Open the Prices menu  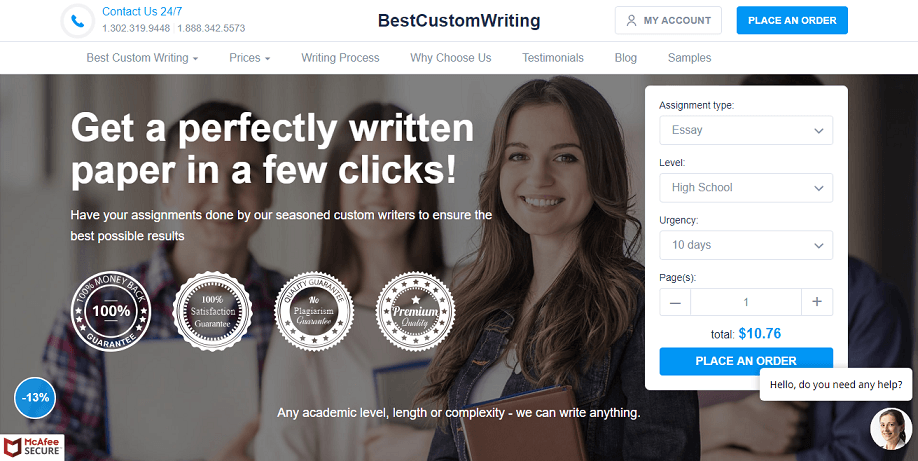tap(249, 57)
